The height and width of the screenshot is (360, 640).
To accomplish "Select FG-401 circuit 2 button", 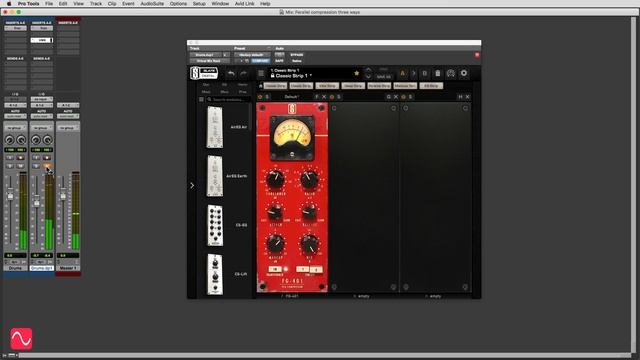I will [316, 270].
